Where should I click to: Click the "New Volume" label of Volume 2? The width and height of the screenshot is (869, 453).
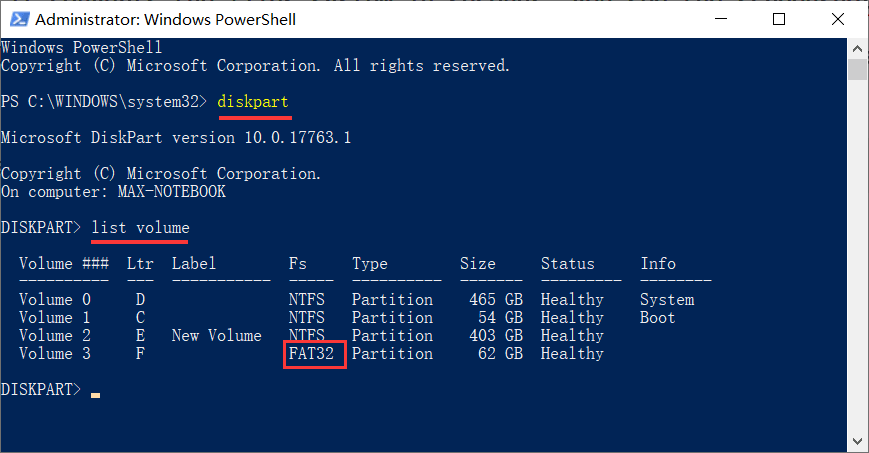pyautogui.click(x=216, y=336)
